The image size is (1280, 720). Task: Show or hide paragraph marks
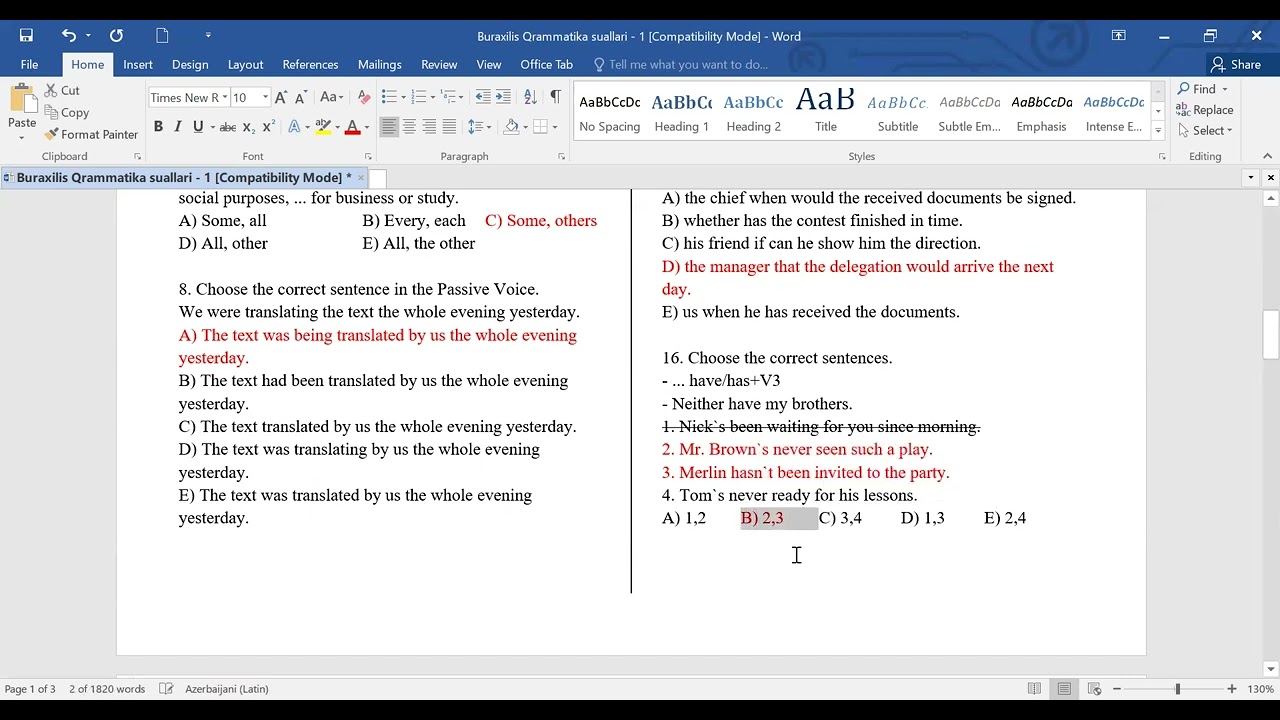[x=555, y=97]
